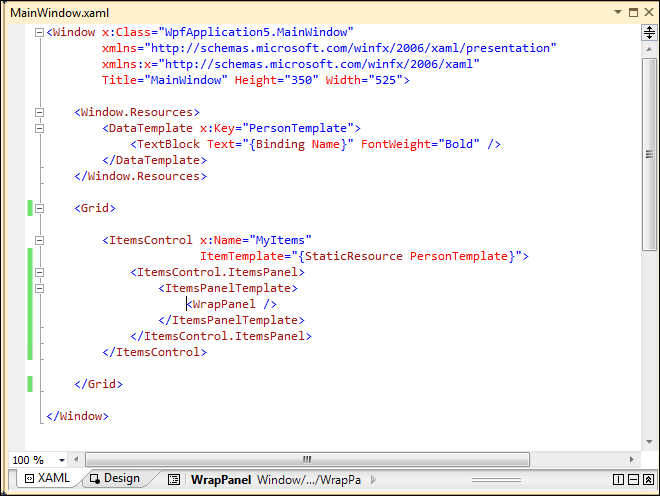Collapse the DataTemplate outline node
Screen dimensions: 660x496
[39, 128]
